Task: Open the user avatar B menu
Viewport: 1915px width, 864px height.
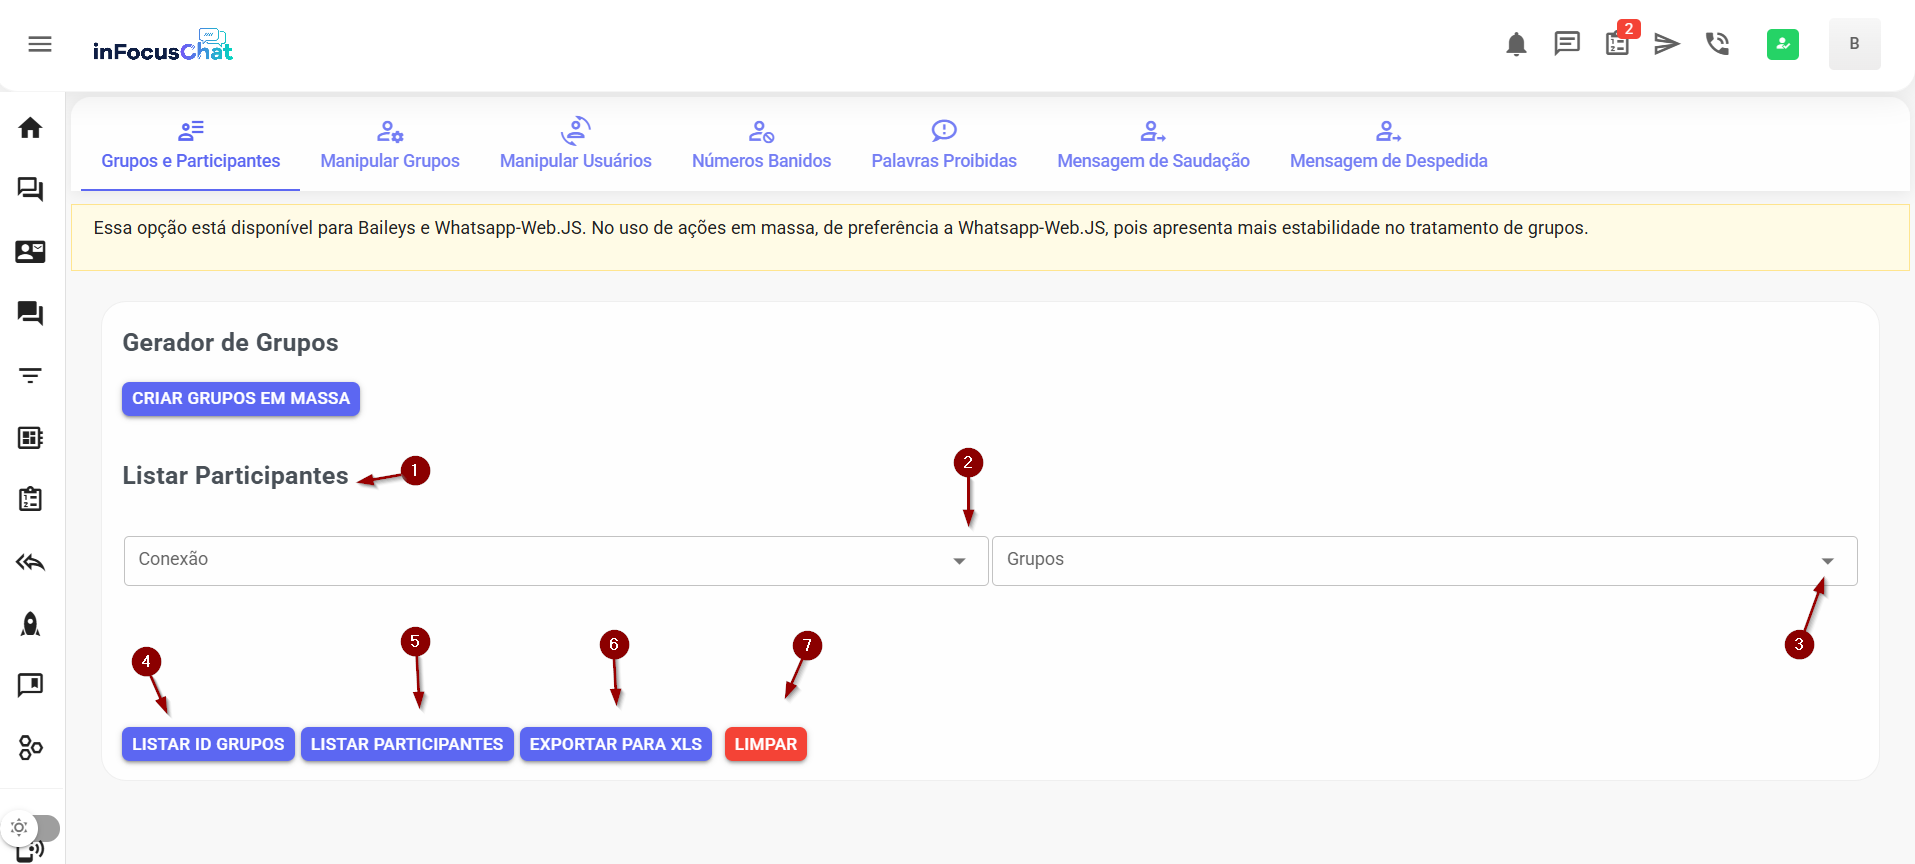Action: (1854, 44)
